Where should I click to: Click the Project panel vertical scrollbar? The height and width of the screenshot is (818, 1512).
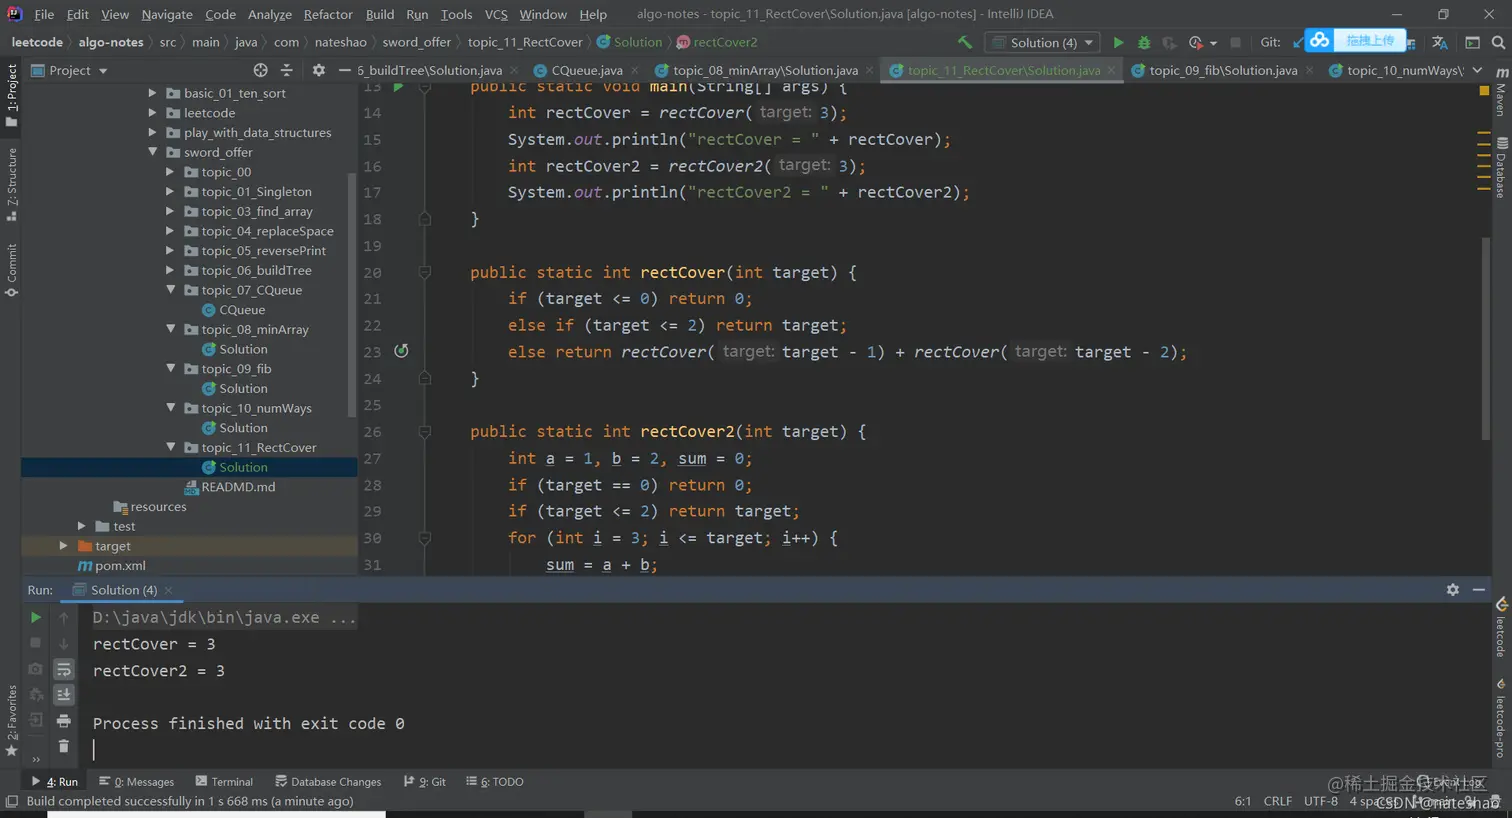pyautogui.click(x=351, y=295)
